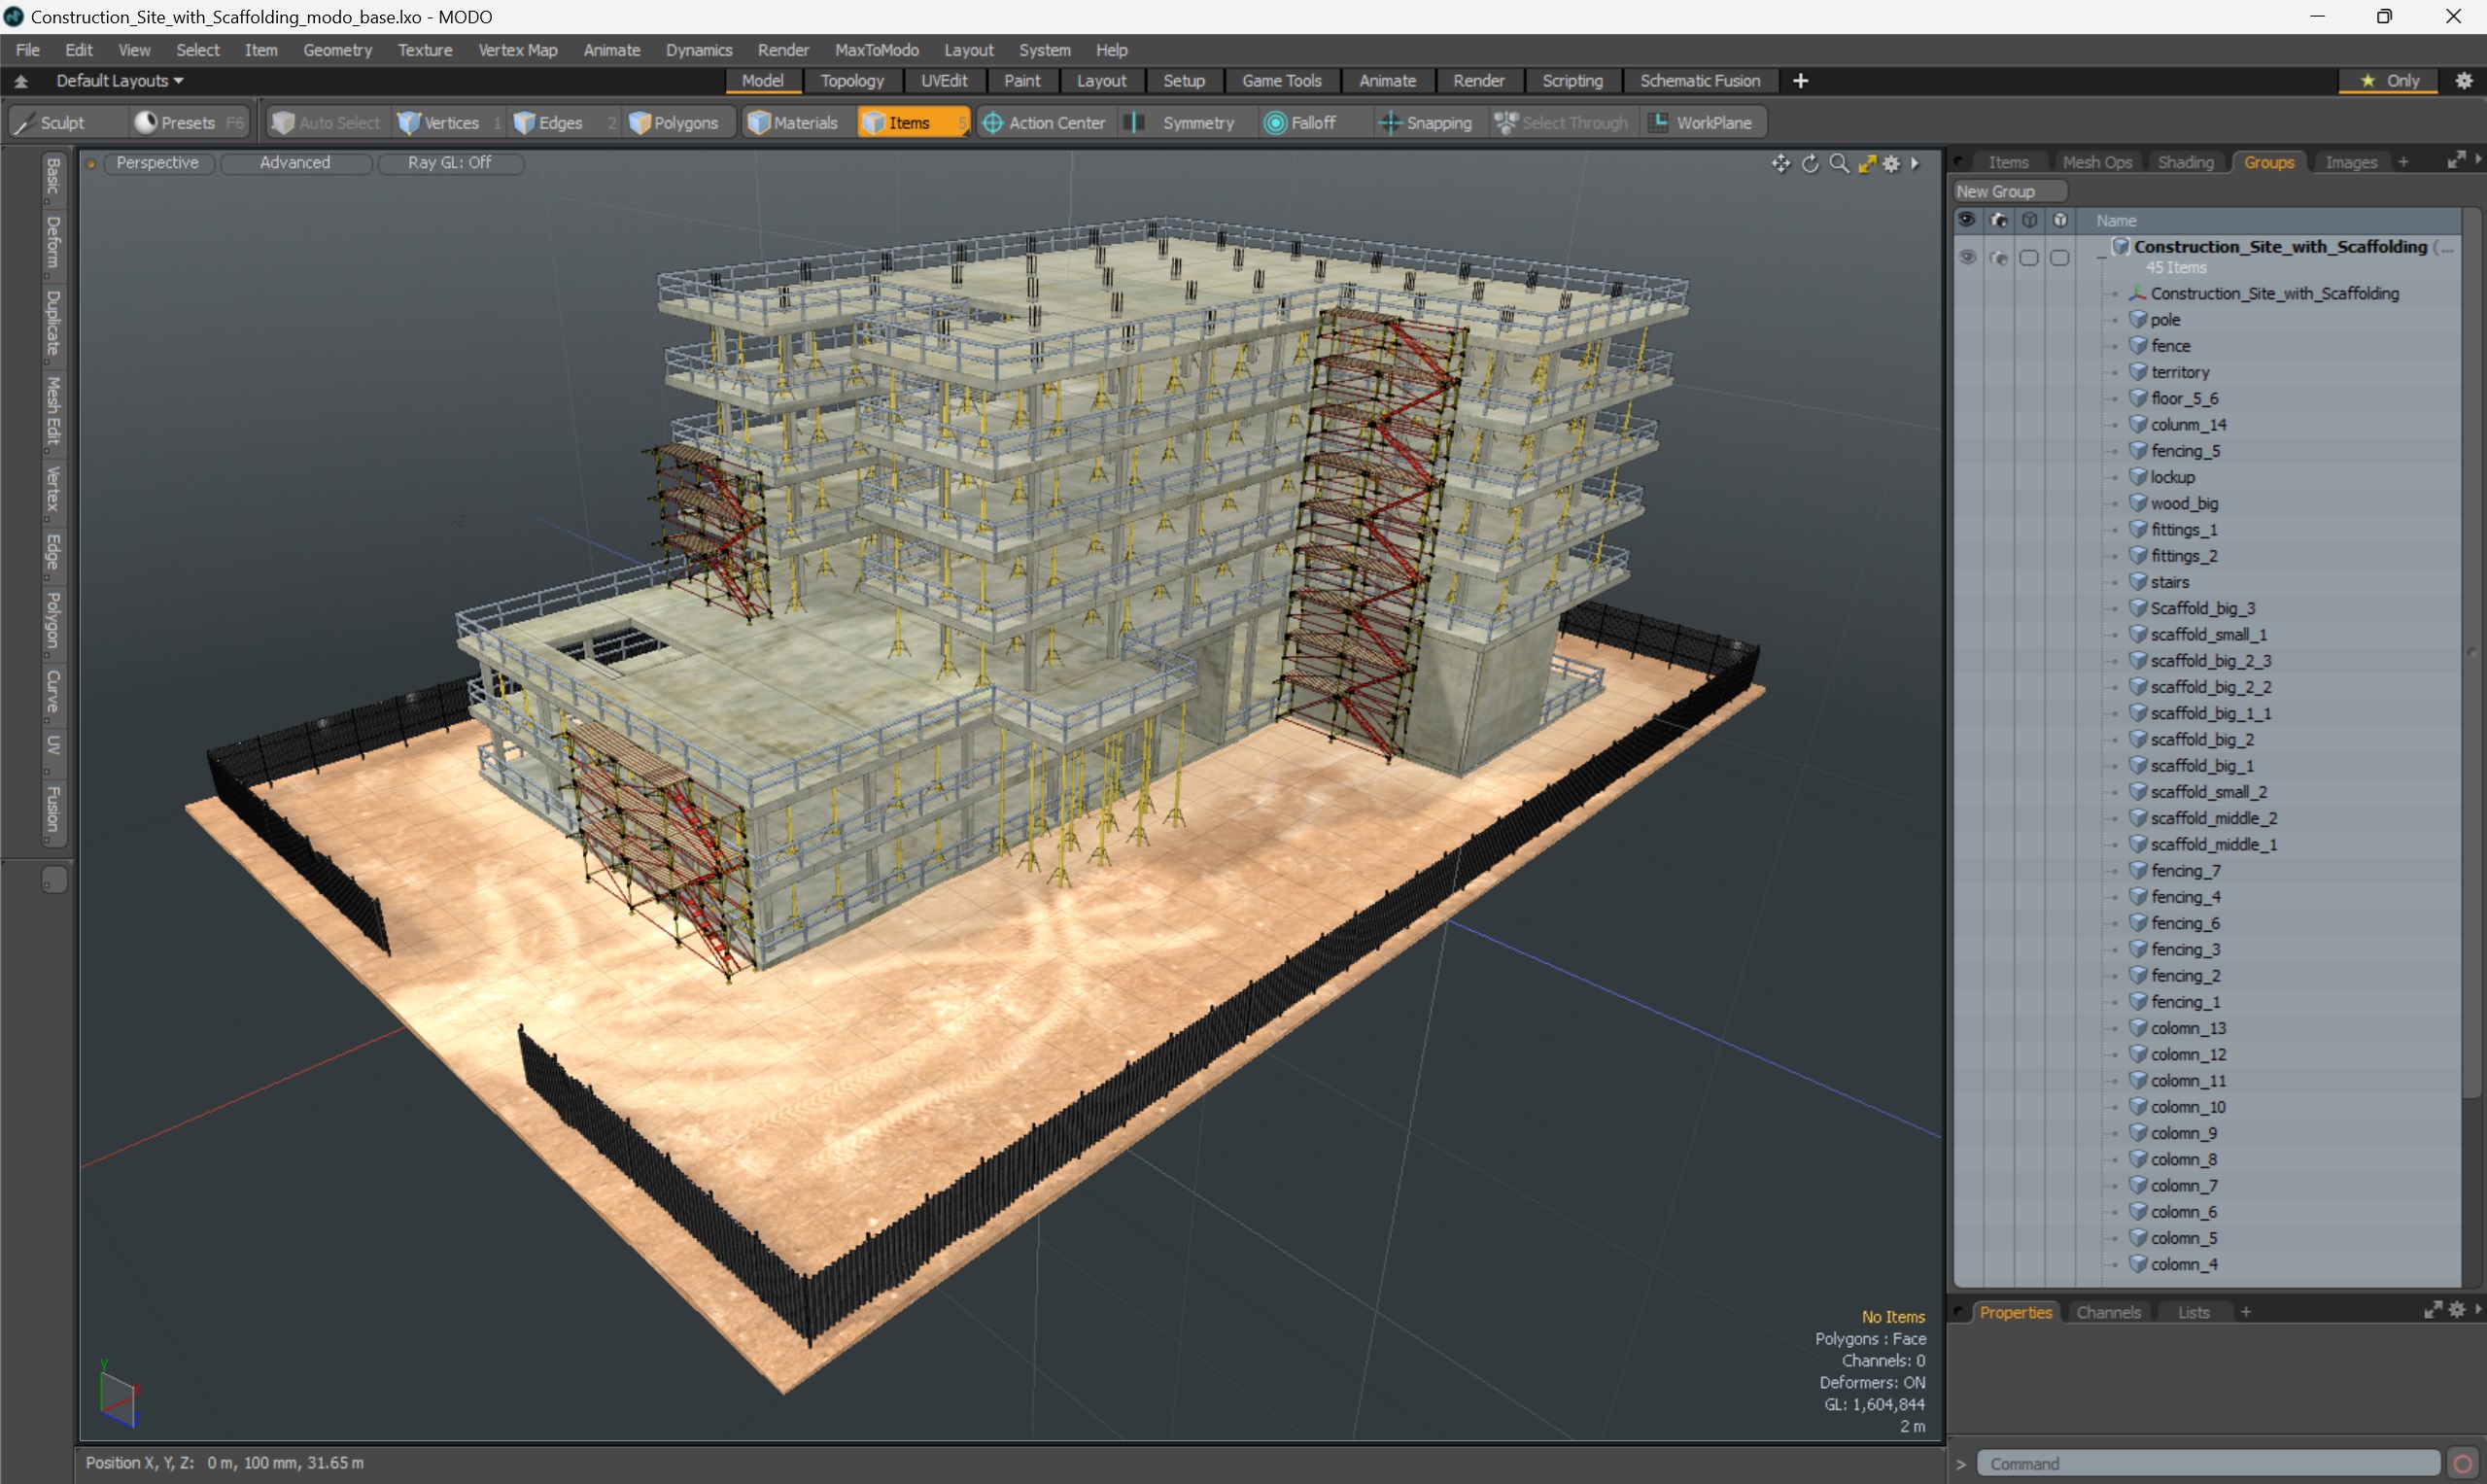This screenshot has height=1484, width=2487.
Task: Switch to Topology layout tab
Action: point(852,80)
